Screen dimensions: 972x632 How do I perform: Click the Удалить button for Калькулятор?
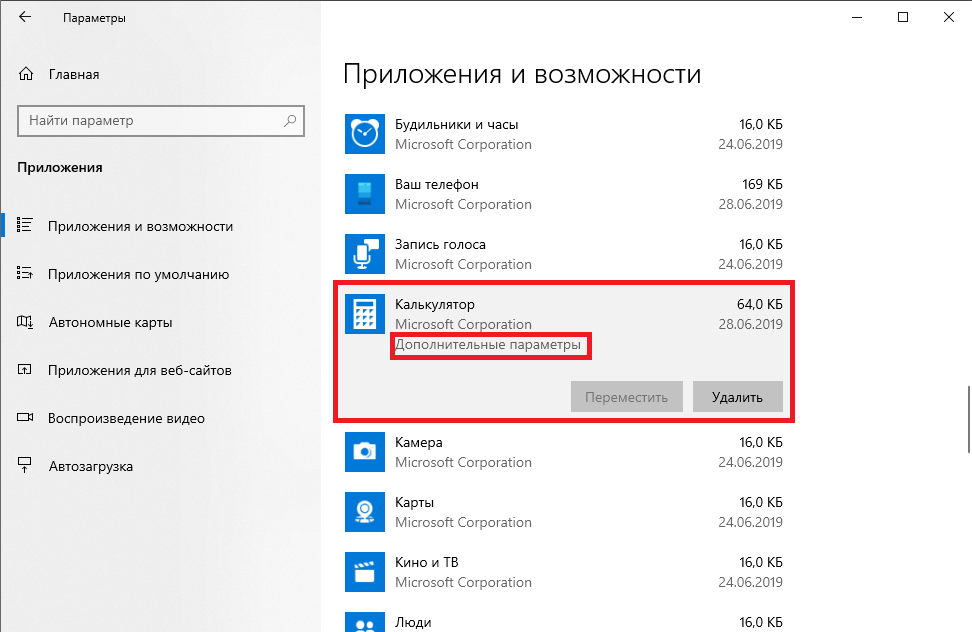[738, 397]
